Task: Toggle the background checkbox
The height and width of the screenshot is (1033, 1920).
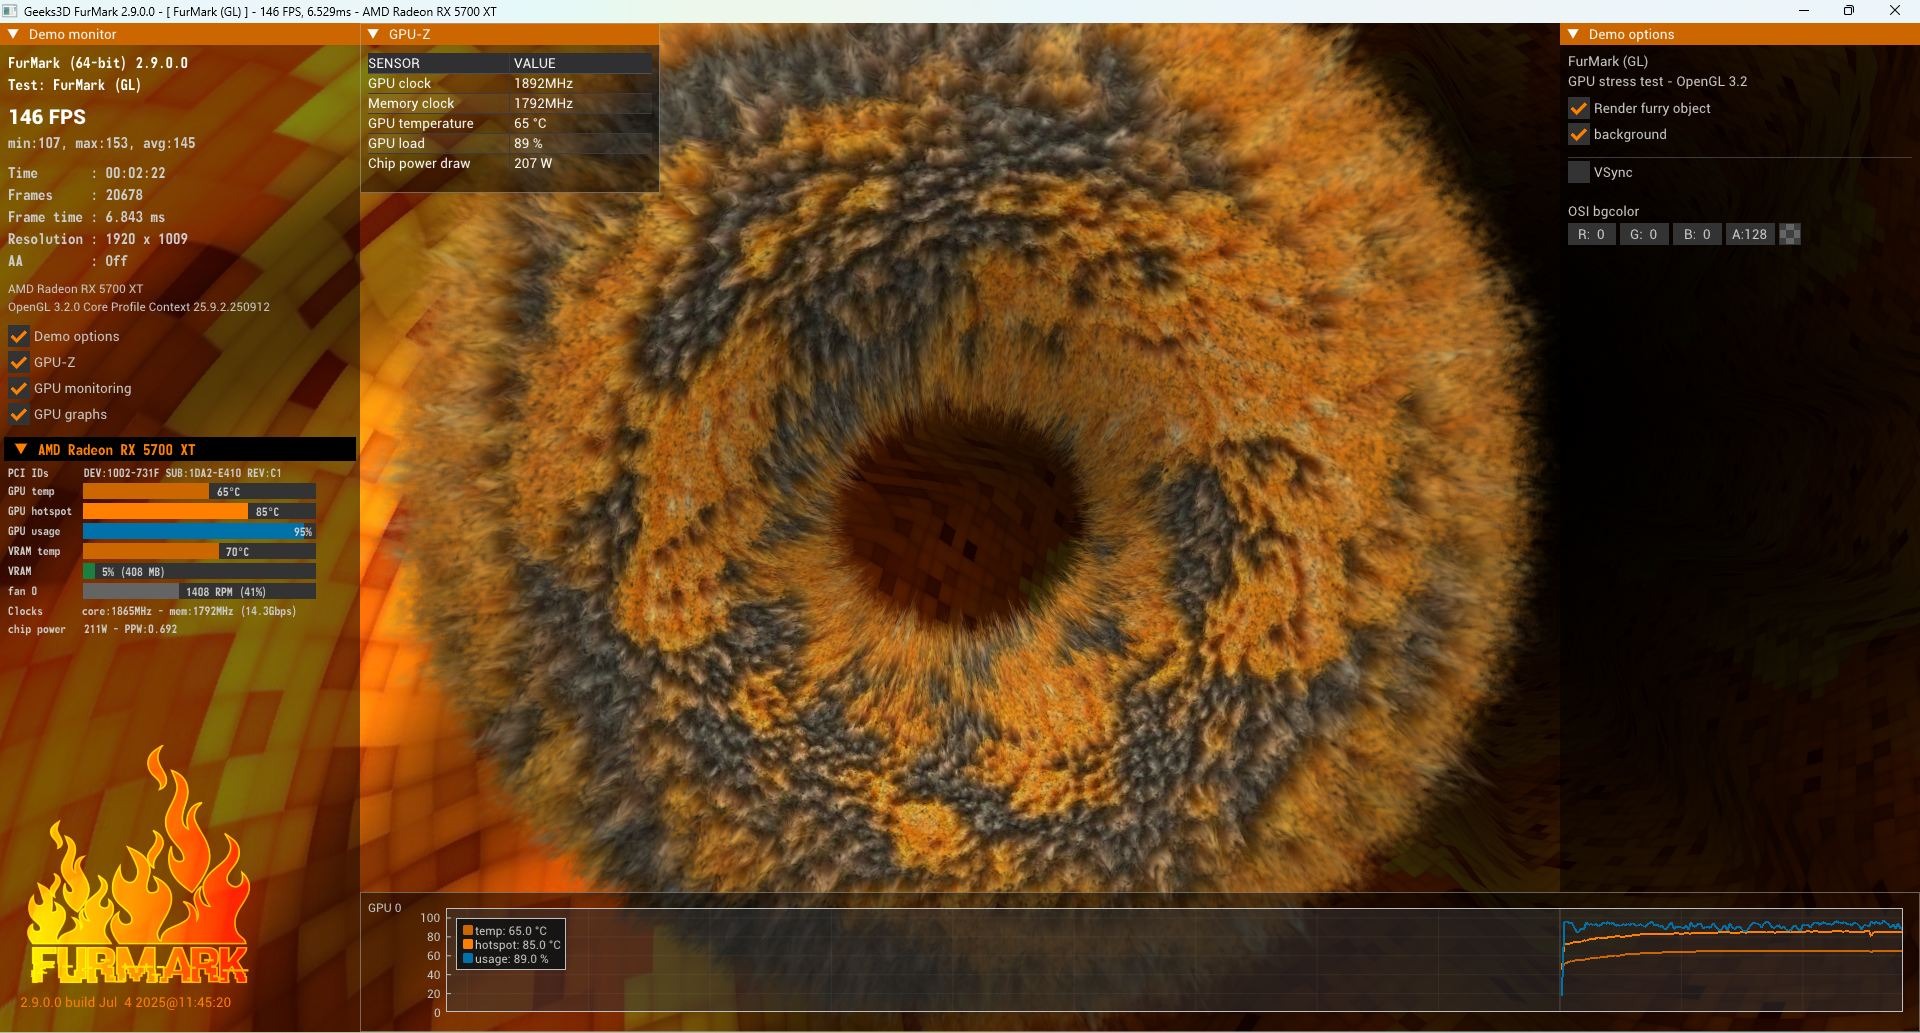Action: (x=1579, y=134)
